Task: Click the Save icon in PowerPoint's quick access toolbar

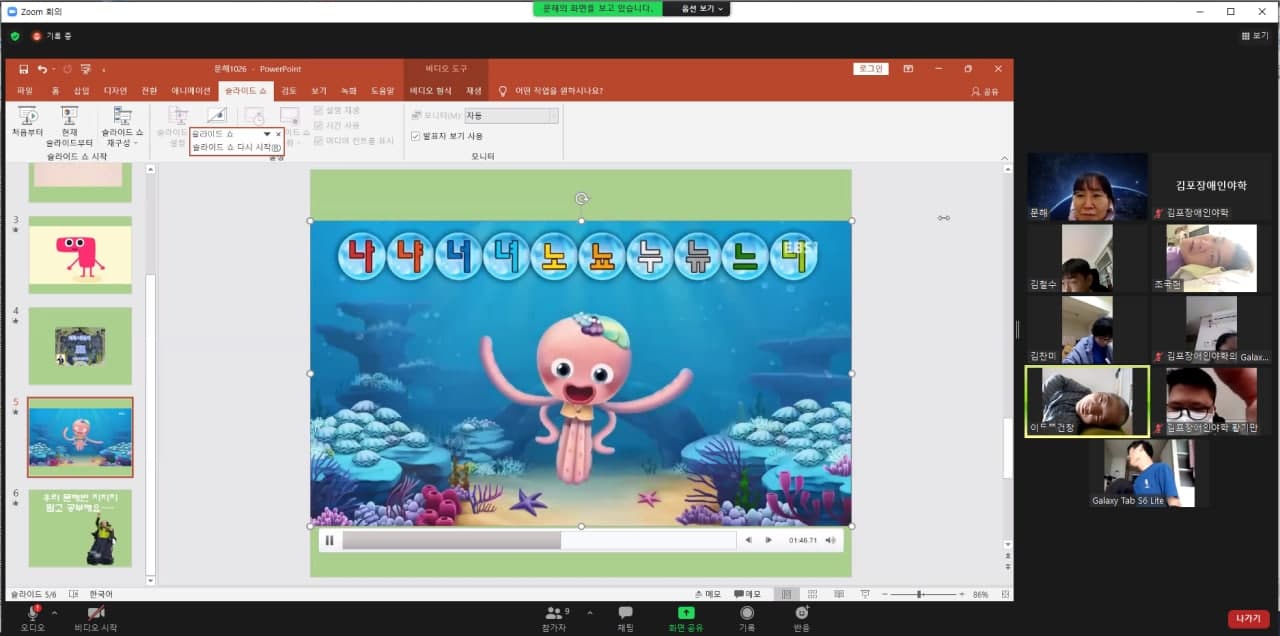Action: click(x=24, y=69)
